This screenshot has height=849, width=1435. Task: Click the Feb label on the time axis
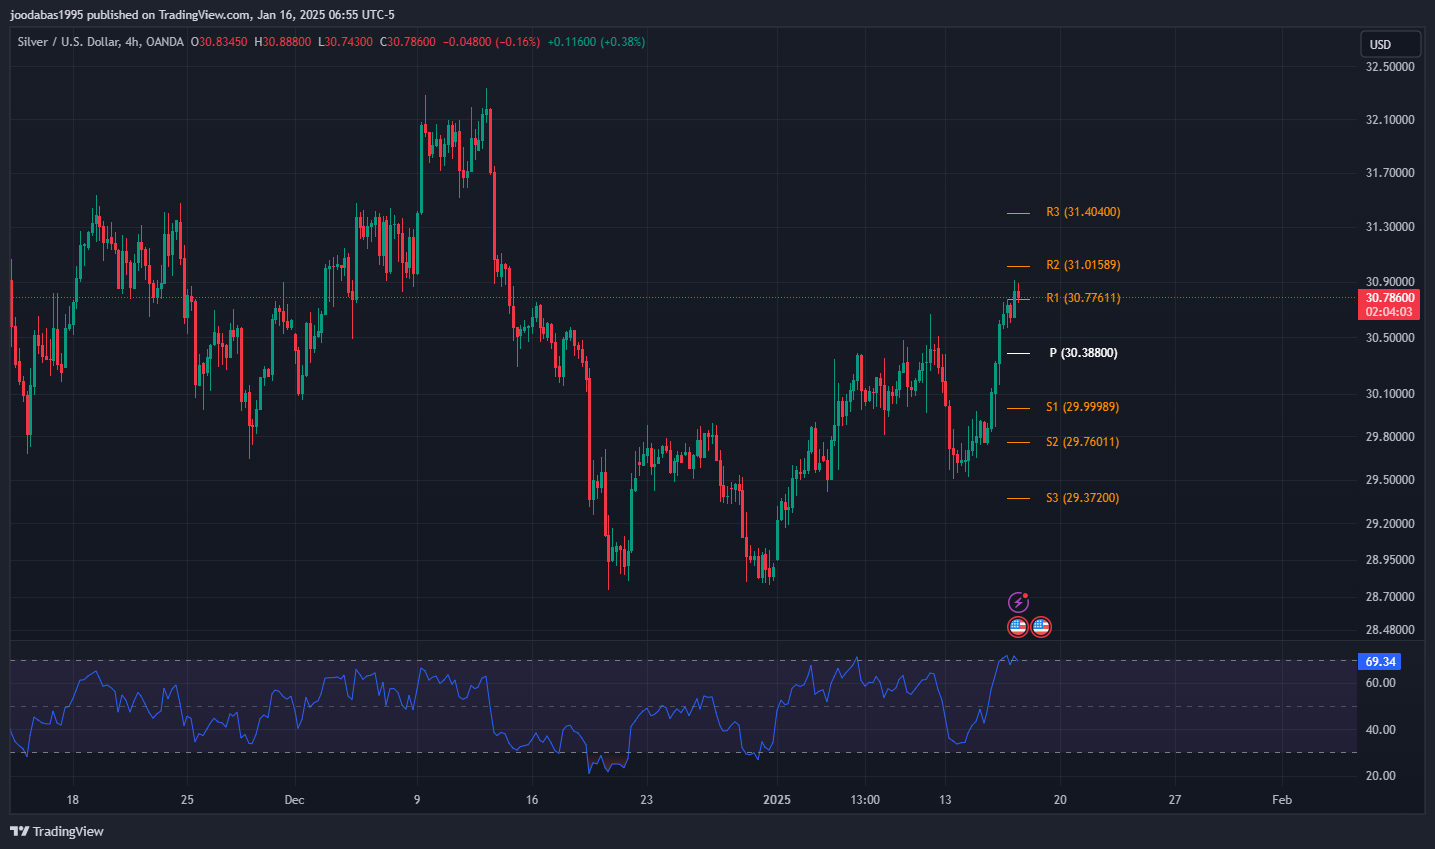(1282, 800)
